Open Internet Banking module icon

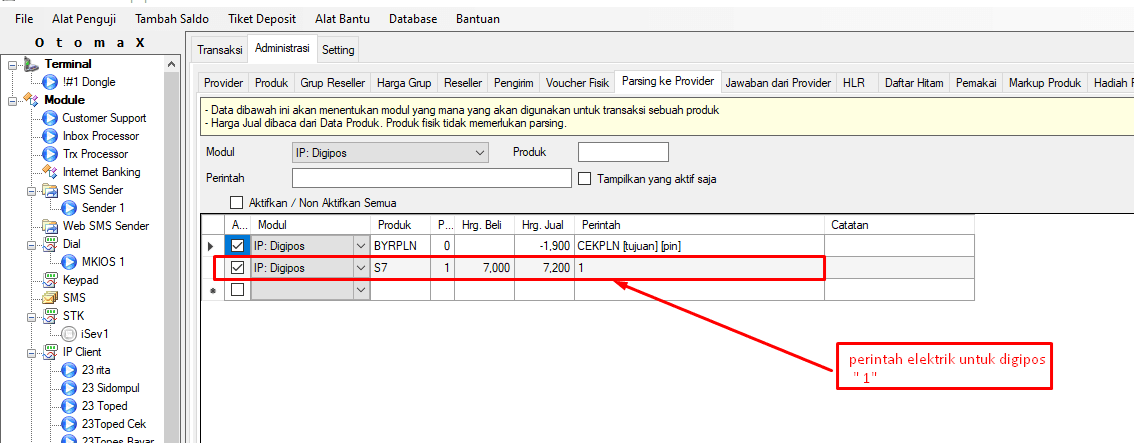click(x=50, y=172)
